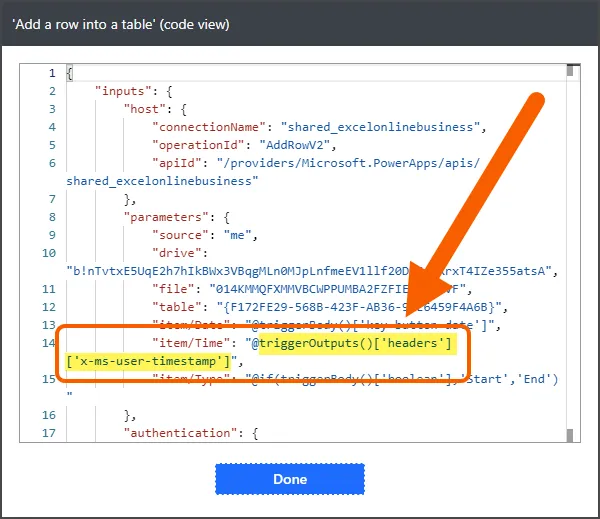Click line number 1 in the gutter
600x519 pixels.
click(52, 73)
